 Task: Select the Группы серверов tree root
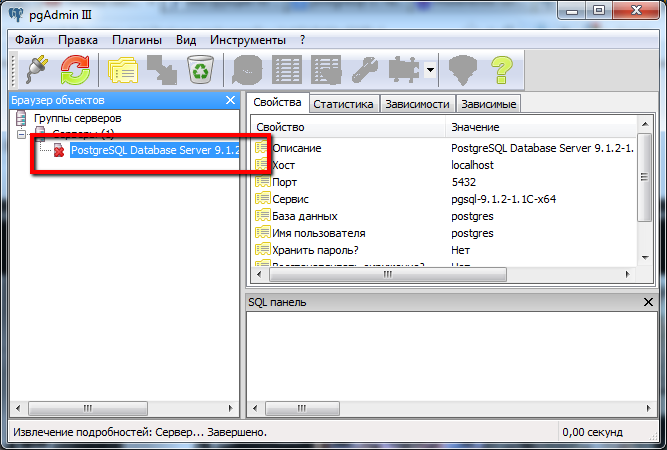click(x=77, y=118)
